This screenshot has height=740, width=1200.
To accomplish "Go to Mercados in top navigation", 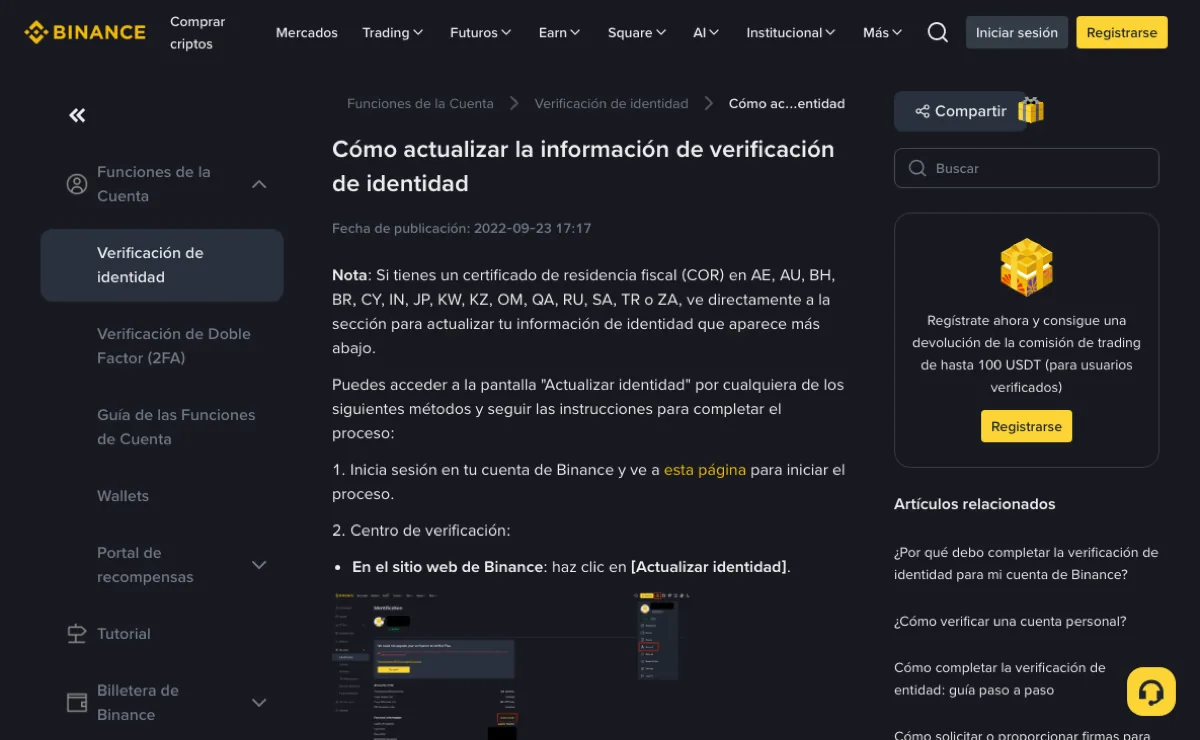I will [x=307, y=32].
